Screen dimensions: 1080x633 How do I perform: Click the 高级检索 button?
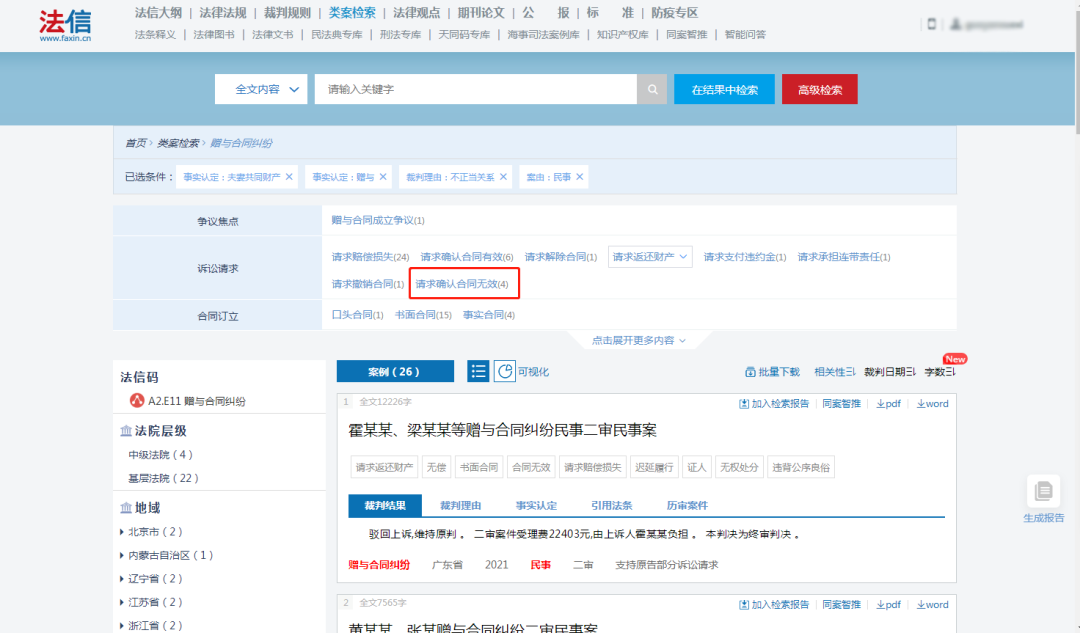pos(820,90)
